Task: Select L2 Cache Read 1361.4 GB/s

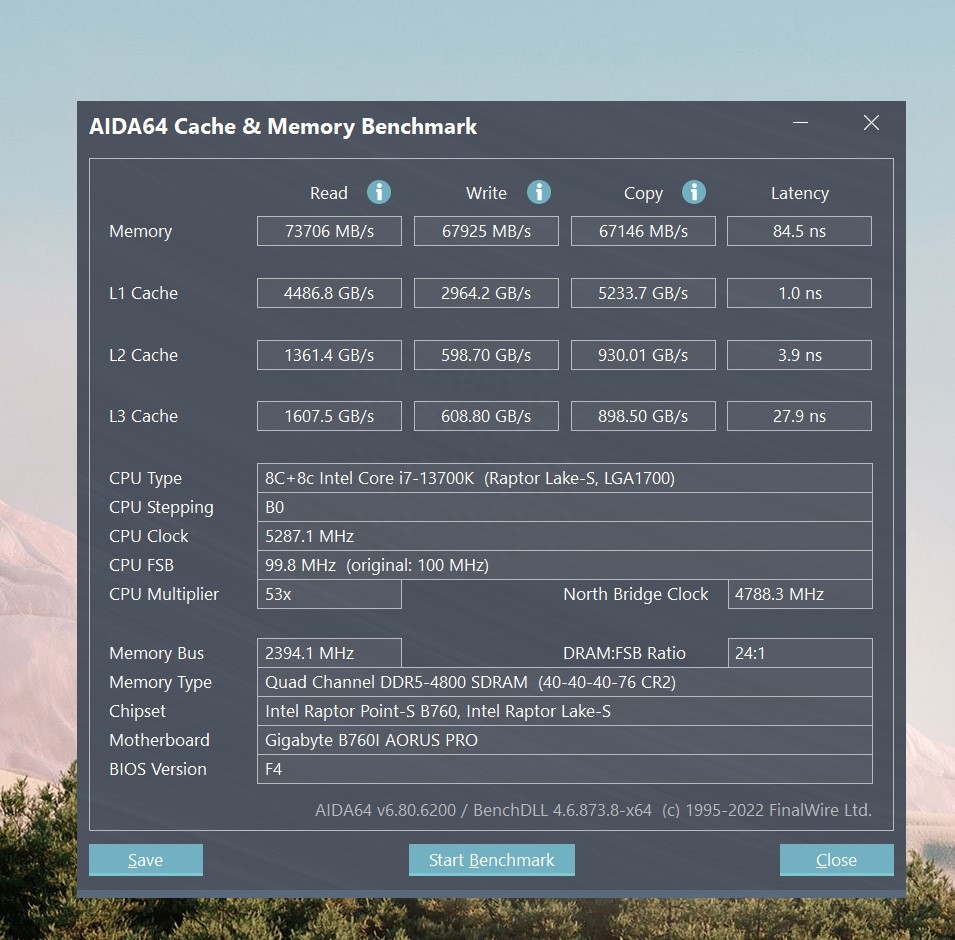Action: pos(329,355)
